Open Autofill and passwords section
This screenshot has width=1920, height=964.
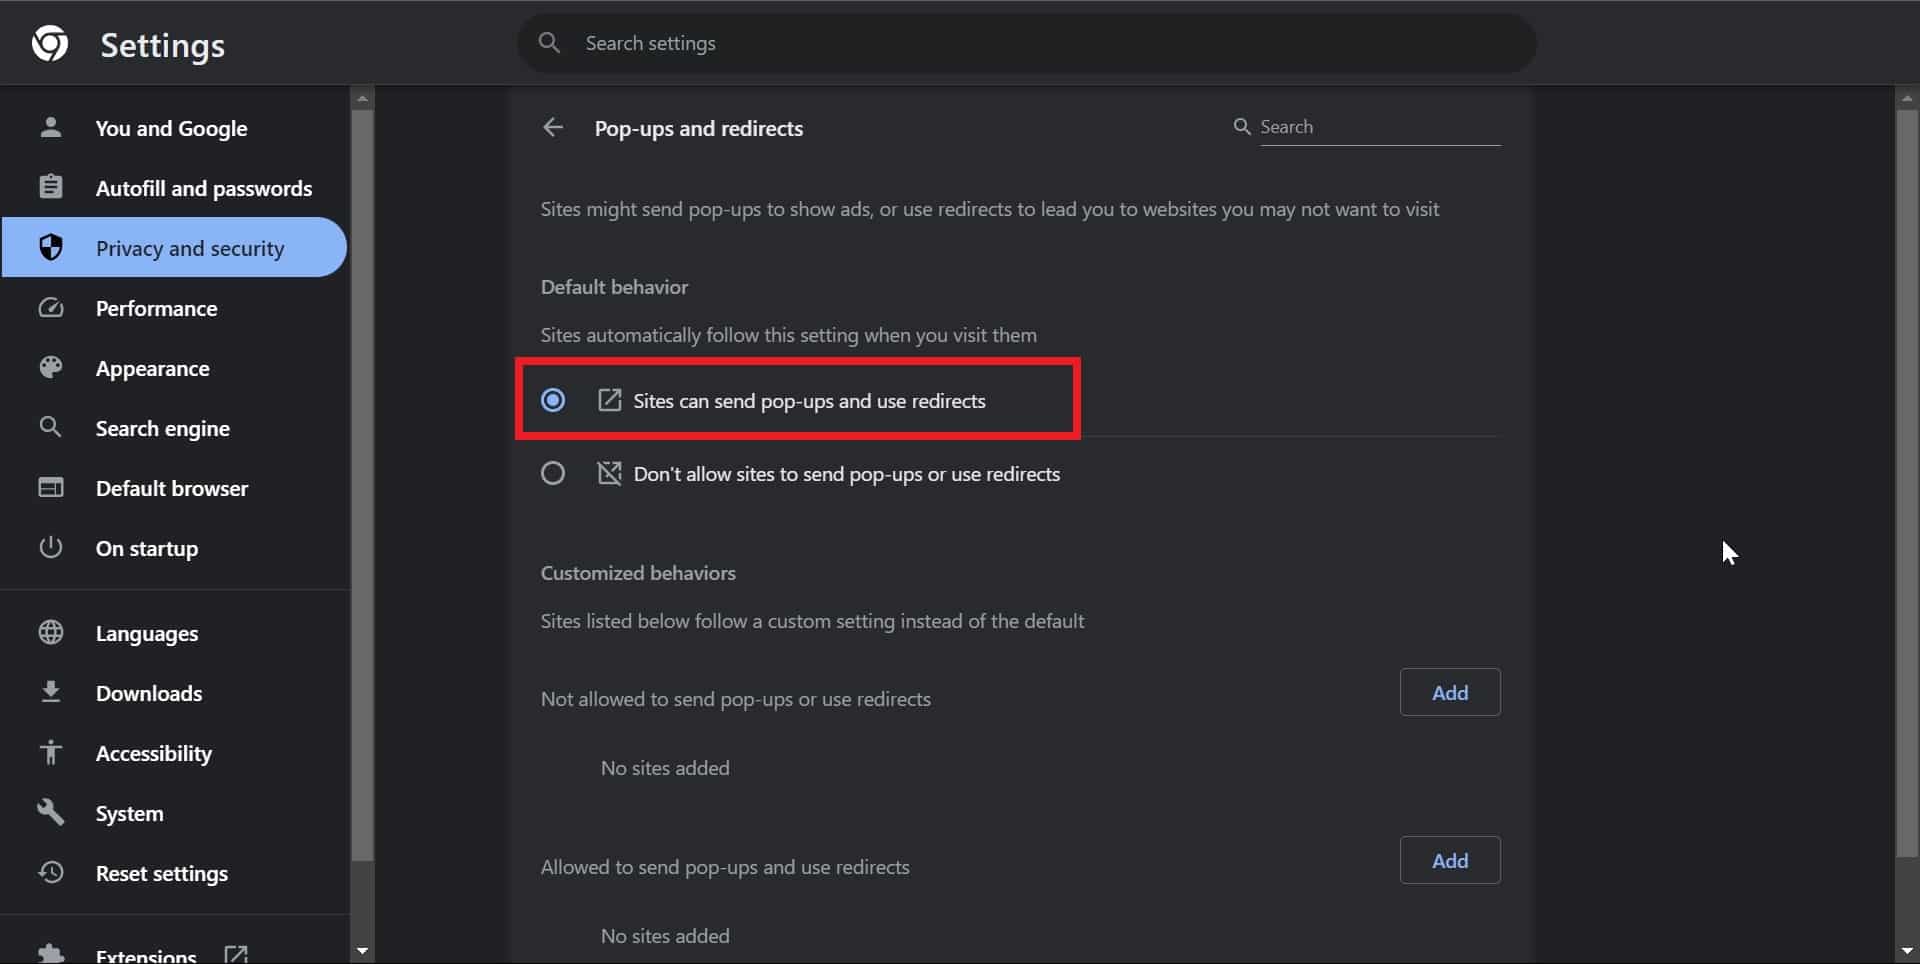[x=203, y=188]
